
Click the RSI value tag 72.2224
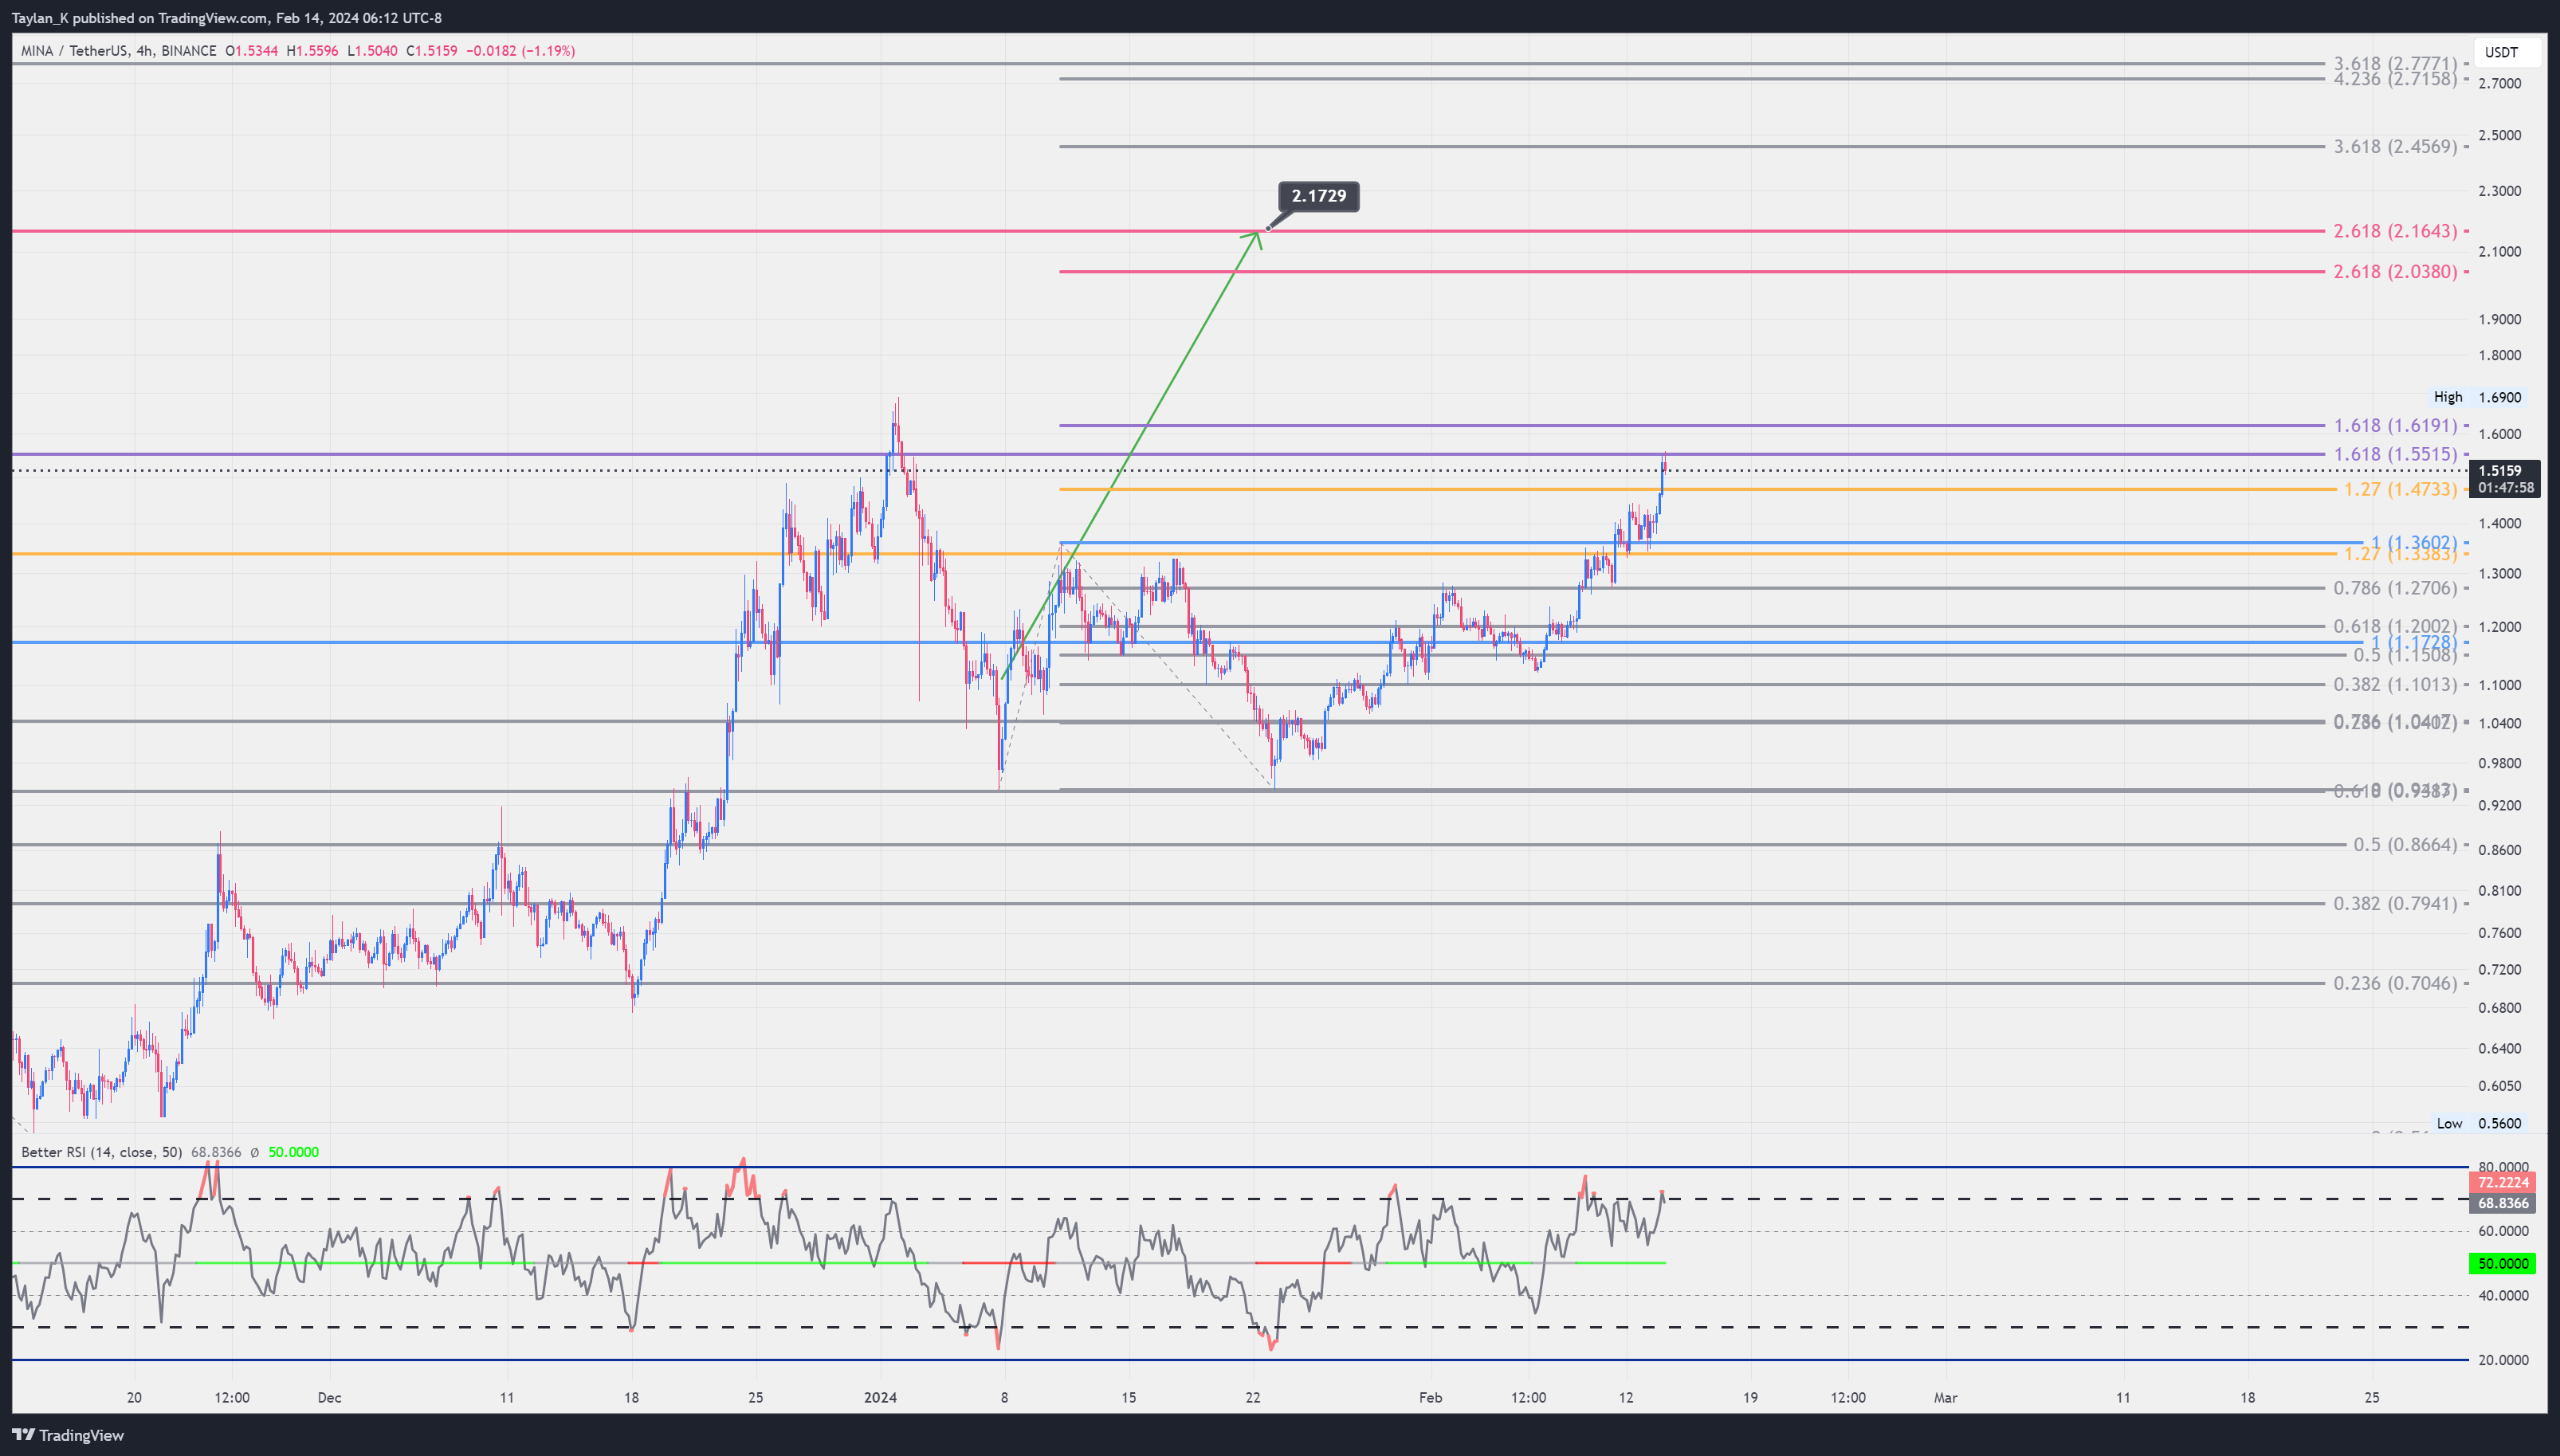(x=2503, y=1183)
